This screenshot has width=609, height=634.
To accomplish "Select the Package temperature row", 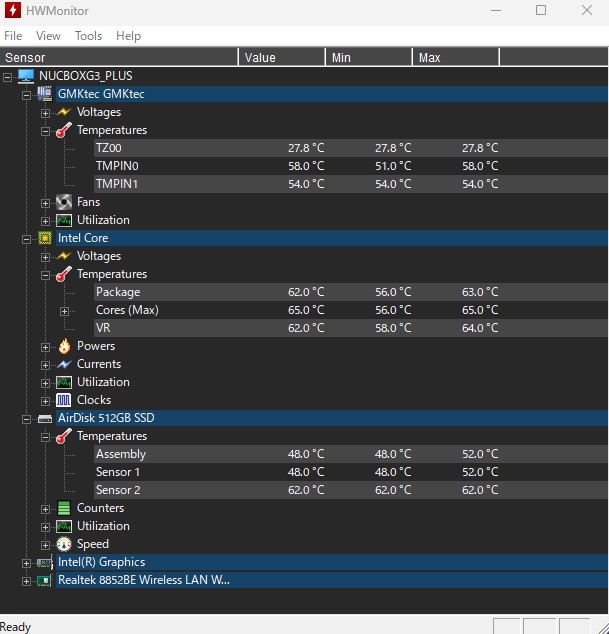I will tap(351, 292).
